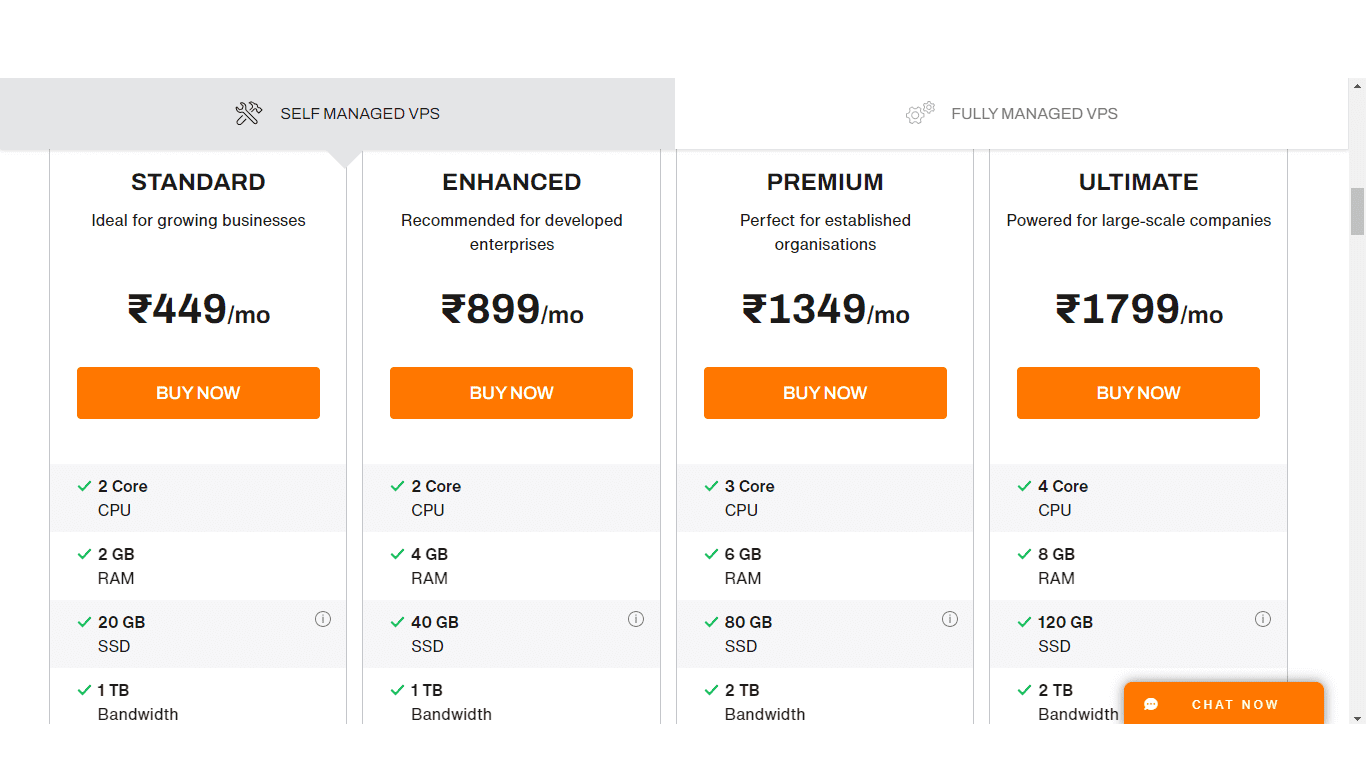1366x768 pixels.
Task: Buy the Standard plan at ₹449/mo
Action: click(198, 393)
